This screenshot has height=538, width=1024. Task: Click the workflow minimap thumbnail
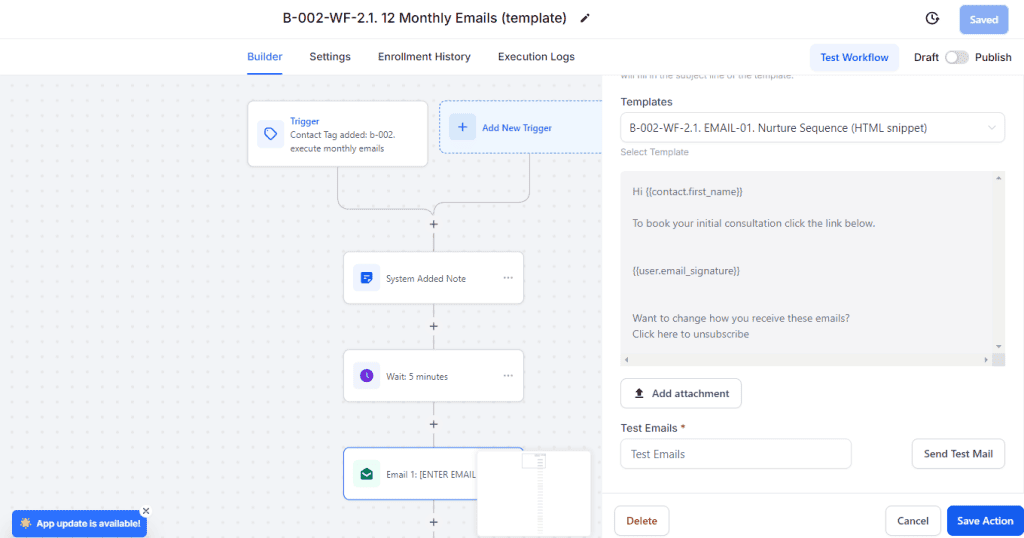point(534,494)
